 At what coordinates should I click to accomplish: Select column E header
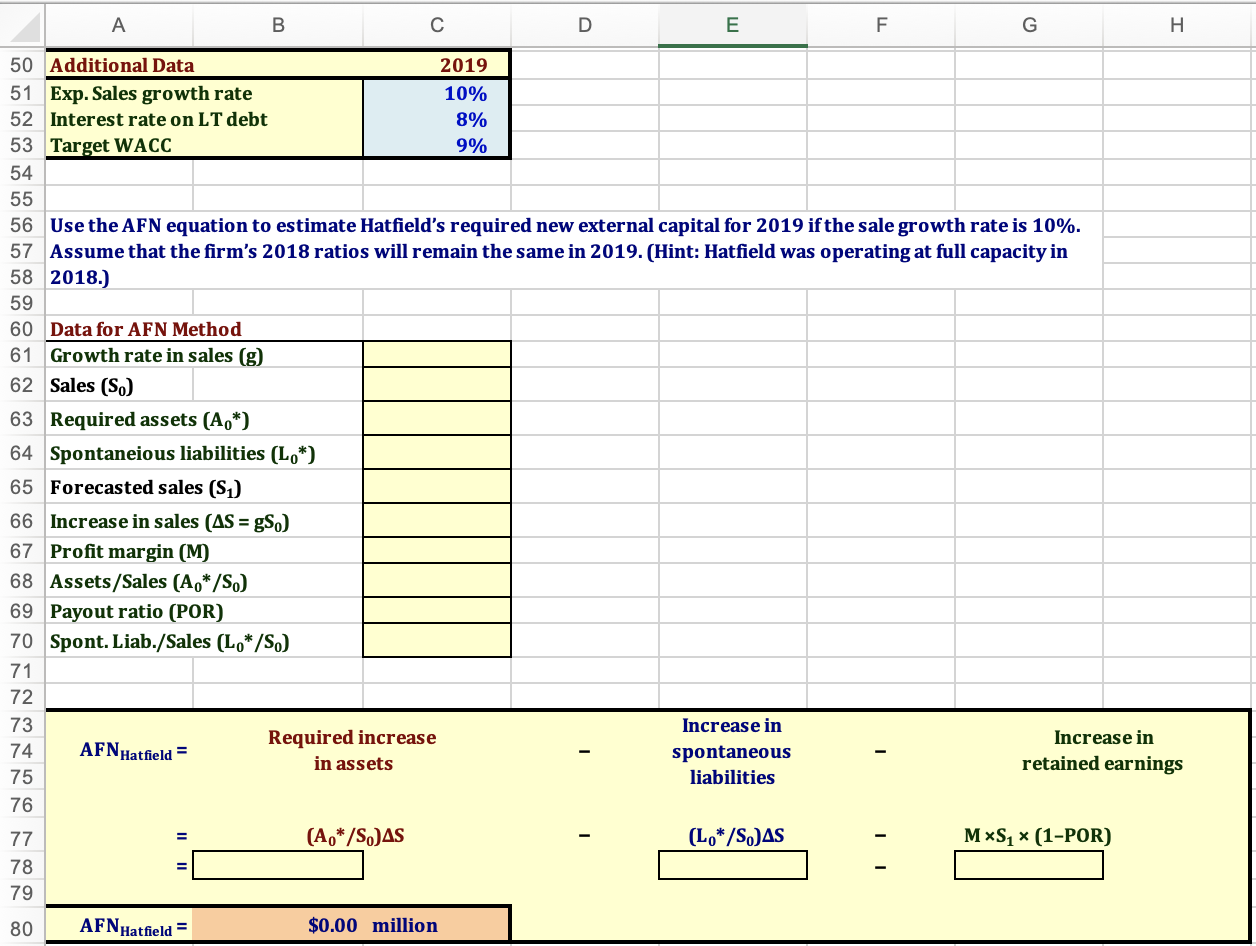pos(732,25)
